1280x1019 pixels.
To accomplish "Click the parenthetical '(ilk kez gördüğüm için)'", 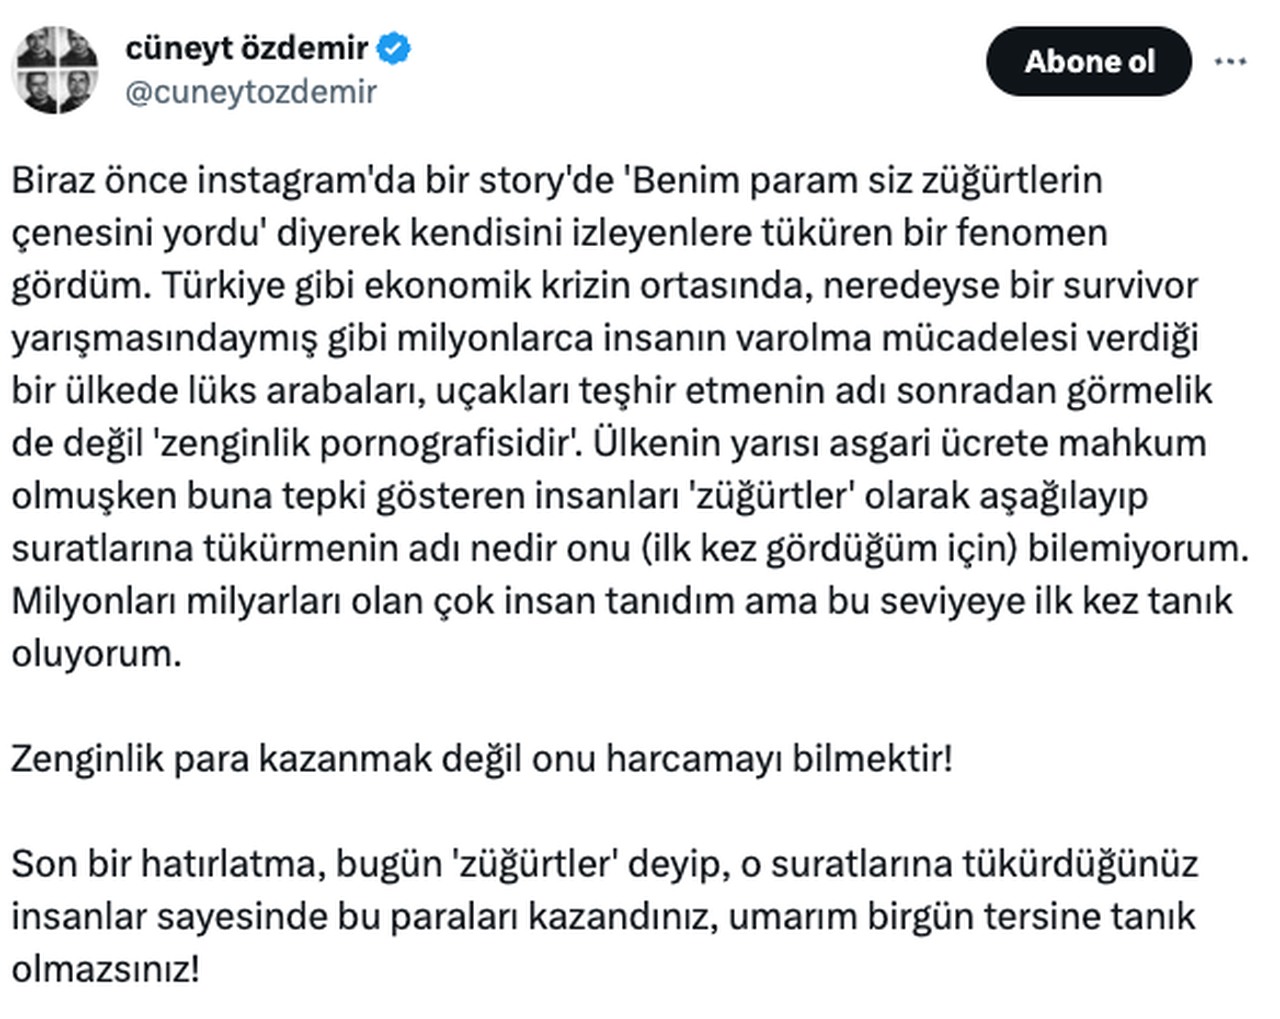I will pos(829,549).
